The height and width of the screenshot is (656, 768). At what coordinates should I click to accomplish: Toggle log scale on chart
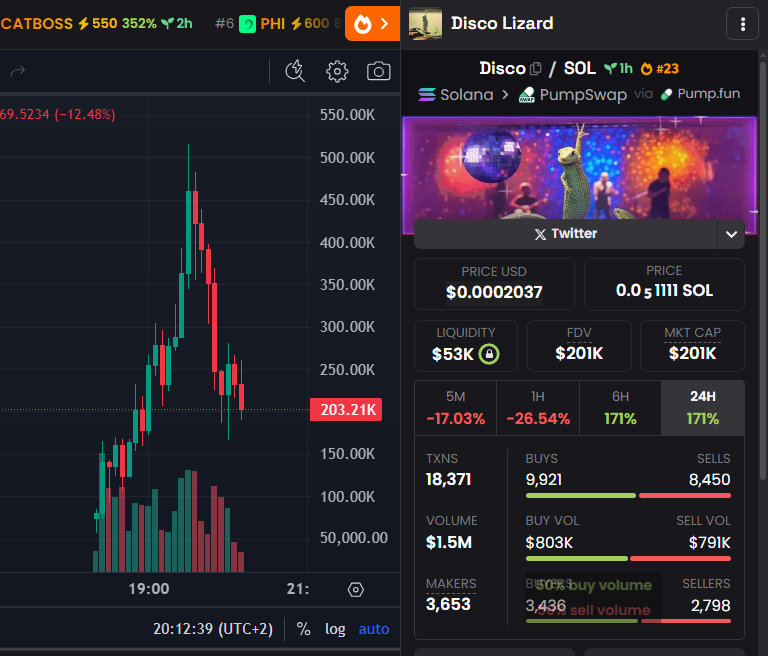335,629
